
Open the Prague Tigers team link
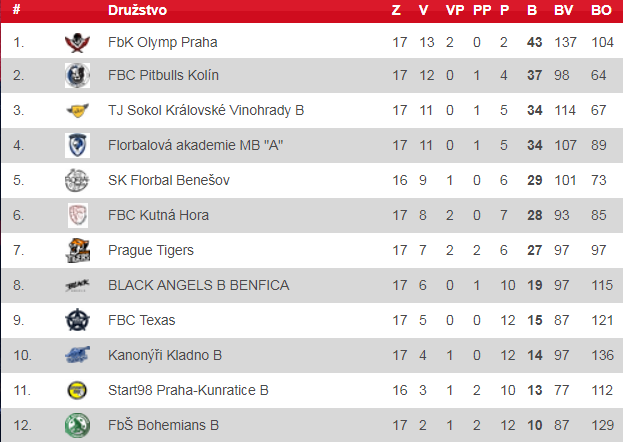click(x=151, y=250)
